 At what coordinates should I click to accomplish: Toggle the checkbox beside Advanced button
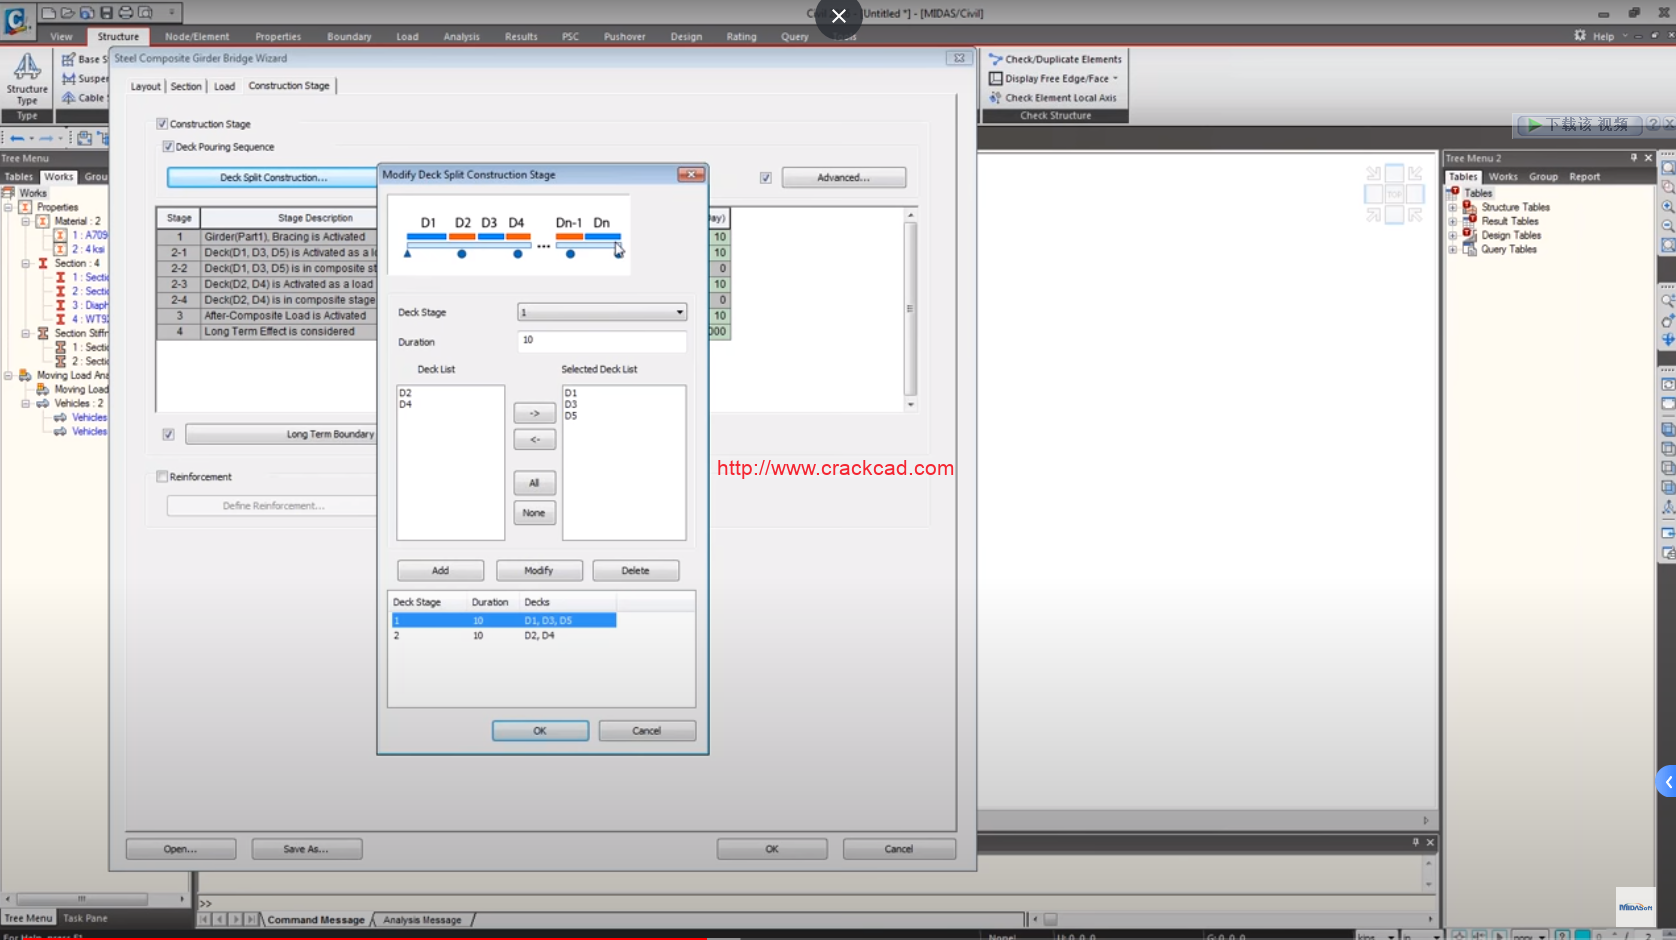(766, 178)
